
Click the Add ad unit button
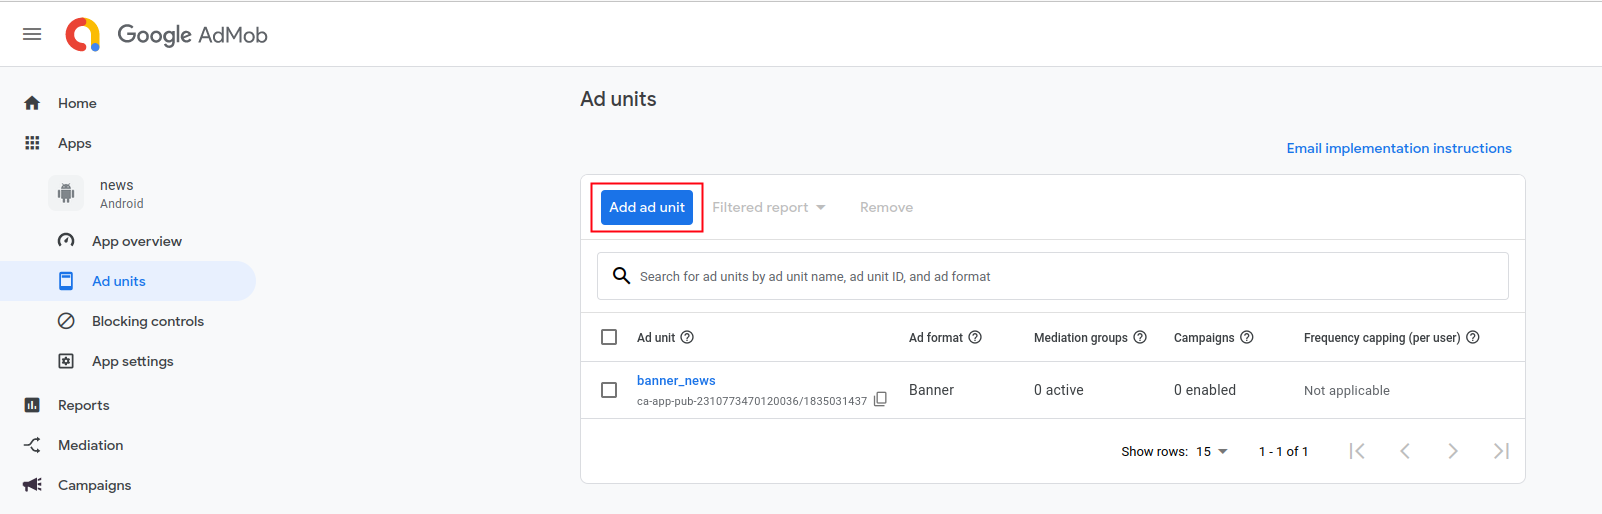[647, 208]
